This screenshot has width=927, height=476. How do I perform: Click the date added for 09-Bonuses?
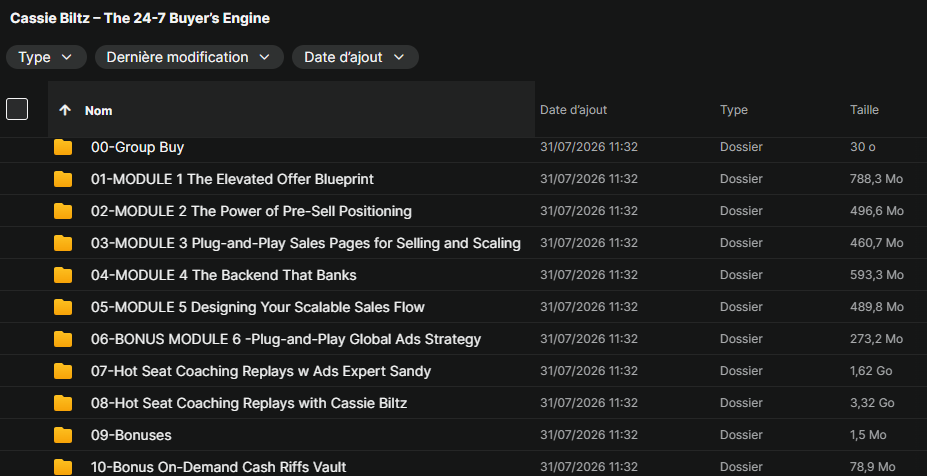click(589, 434)
